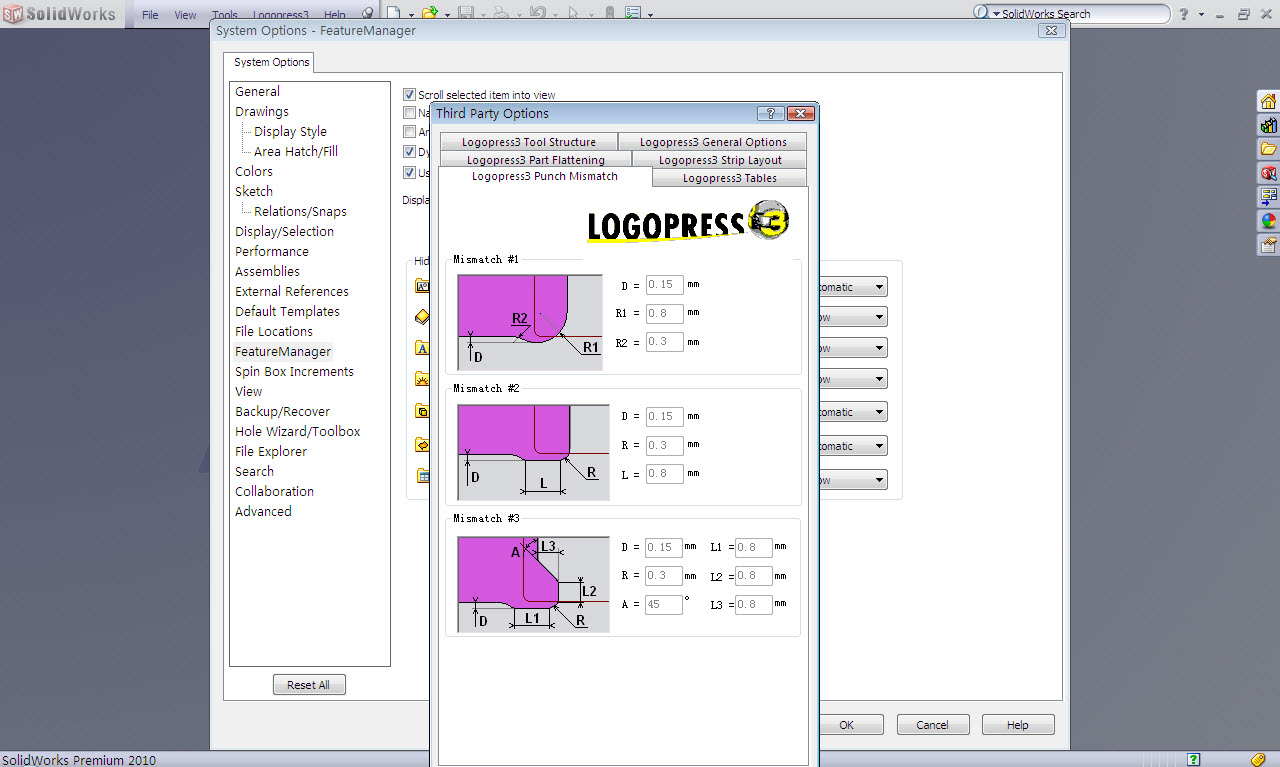Toggle the checkbox starting with 'Dy'
This screenshot has width=1280, height=767.
409,152
